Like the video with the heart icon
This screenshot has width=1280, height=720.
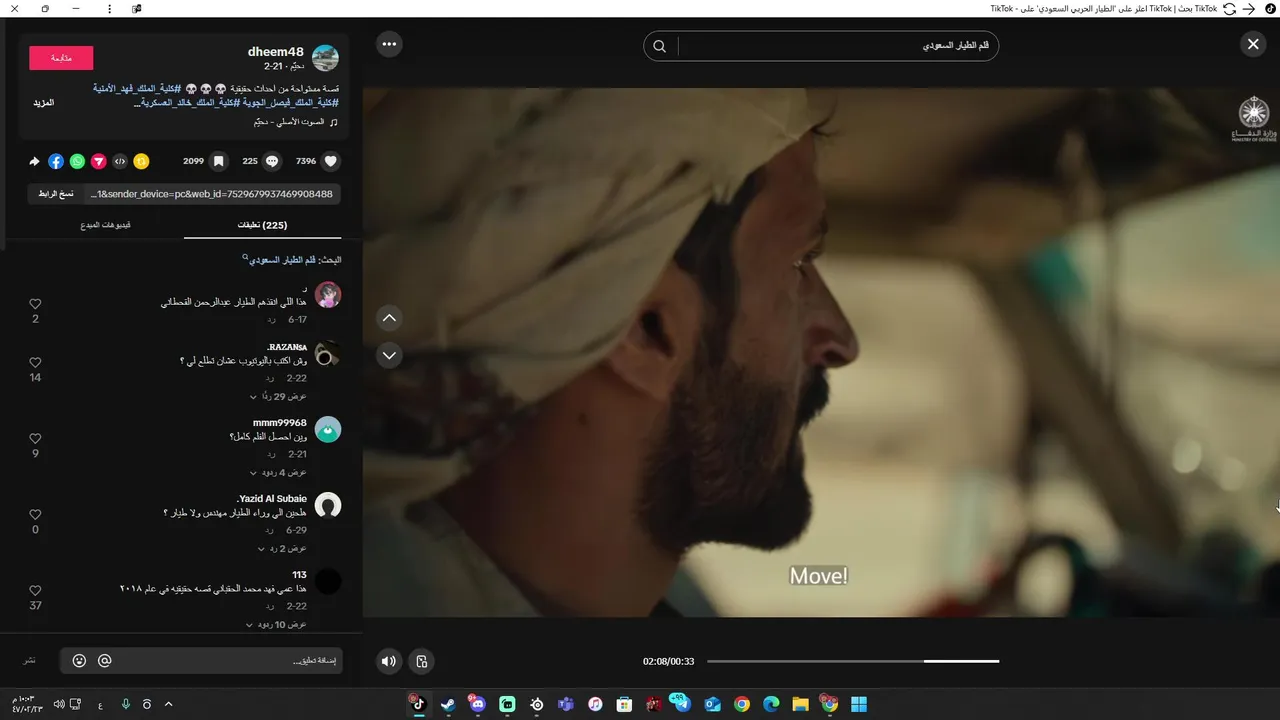coord(331,161)
